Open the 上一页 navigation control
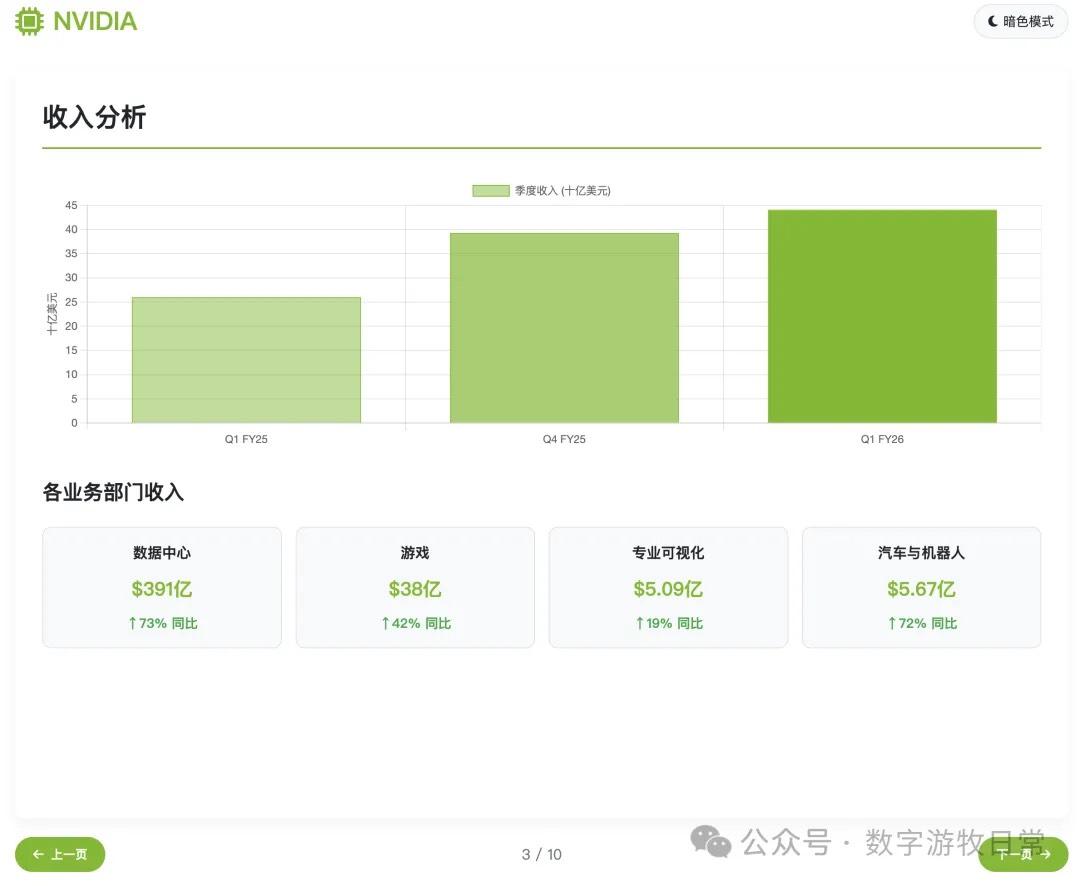The image size is (1080, 886). 60,854
